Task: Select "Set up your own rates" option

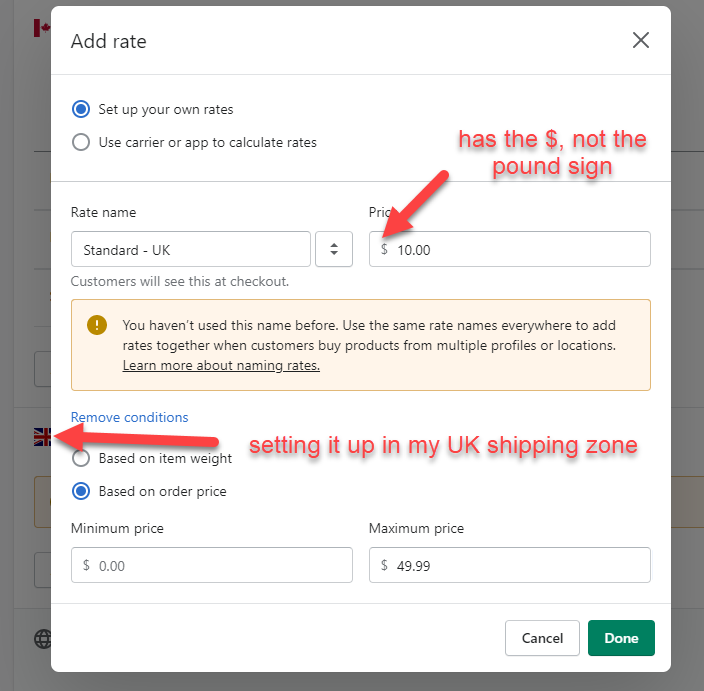Action: (81, 109)
